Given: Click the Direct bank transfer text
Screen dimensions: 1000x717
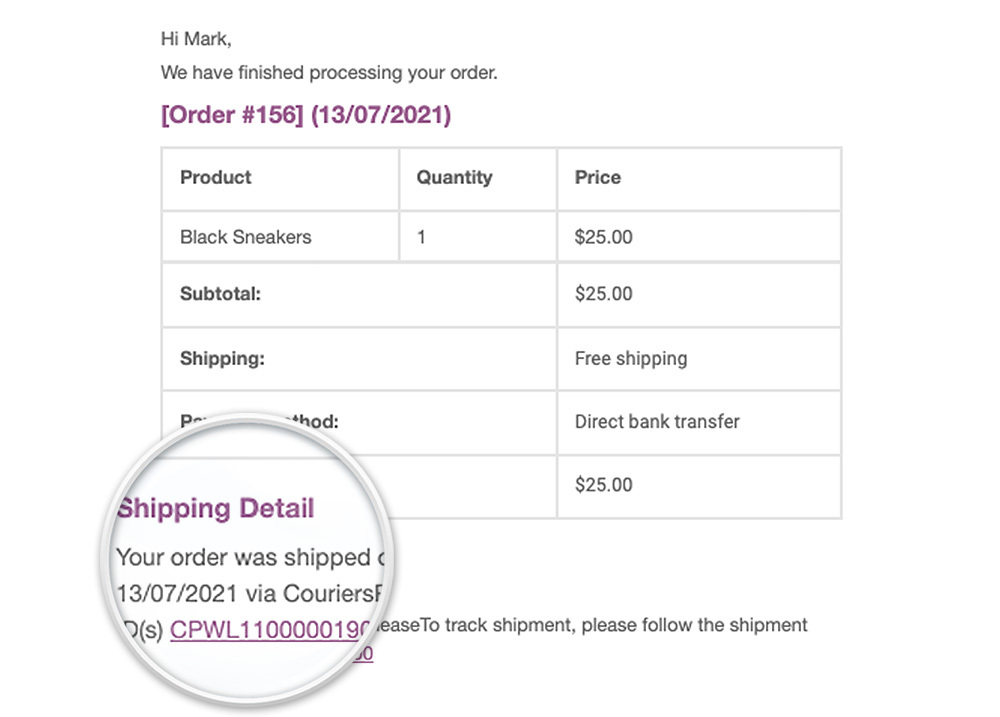Looking at the screenshot, I should (657, 421).
